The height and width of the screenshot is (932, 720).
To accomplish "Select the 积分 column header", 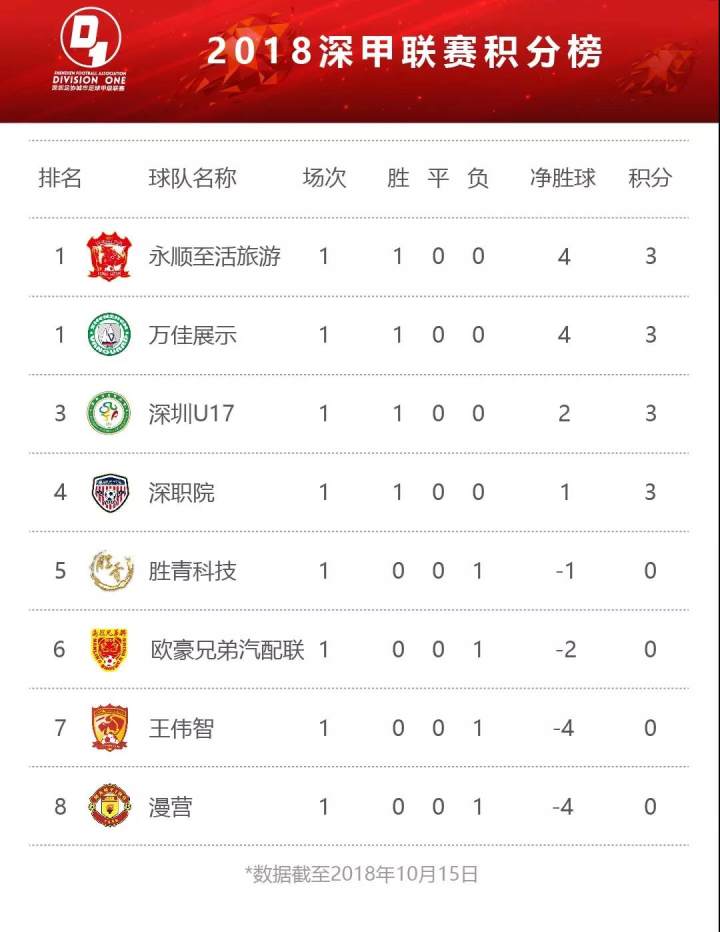I will click(x=650, y=178).
